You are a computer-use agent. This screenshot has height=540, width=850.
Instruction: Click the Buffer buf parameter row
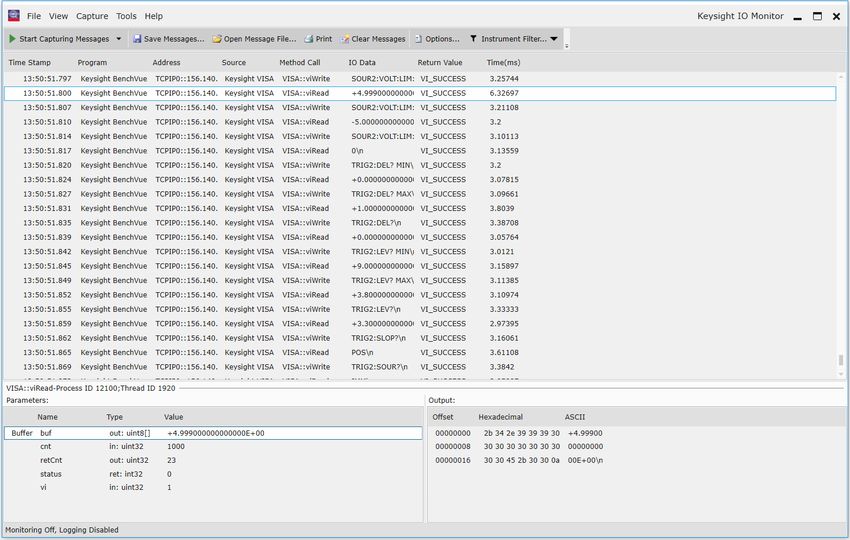tap(213, 433)
